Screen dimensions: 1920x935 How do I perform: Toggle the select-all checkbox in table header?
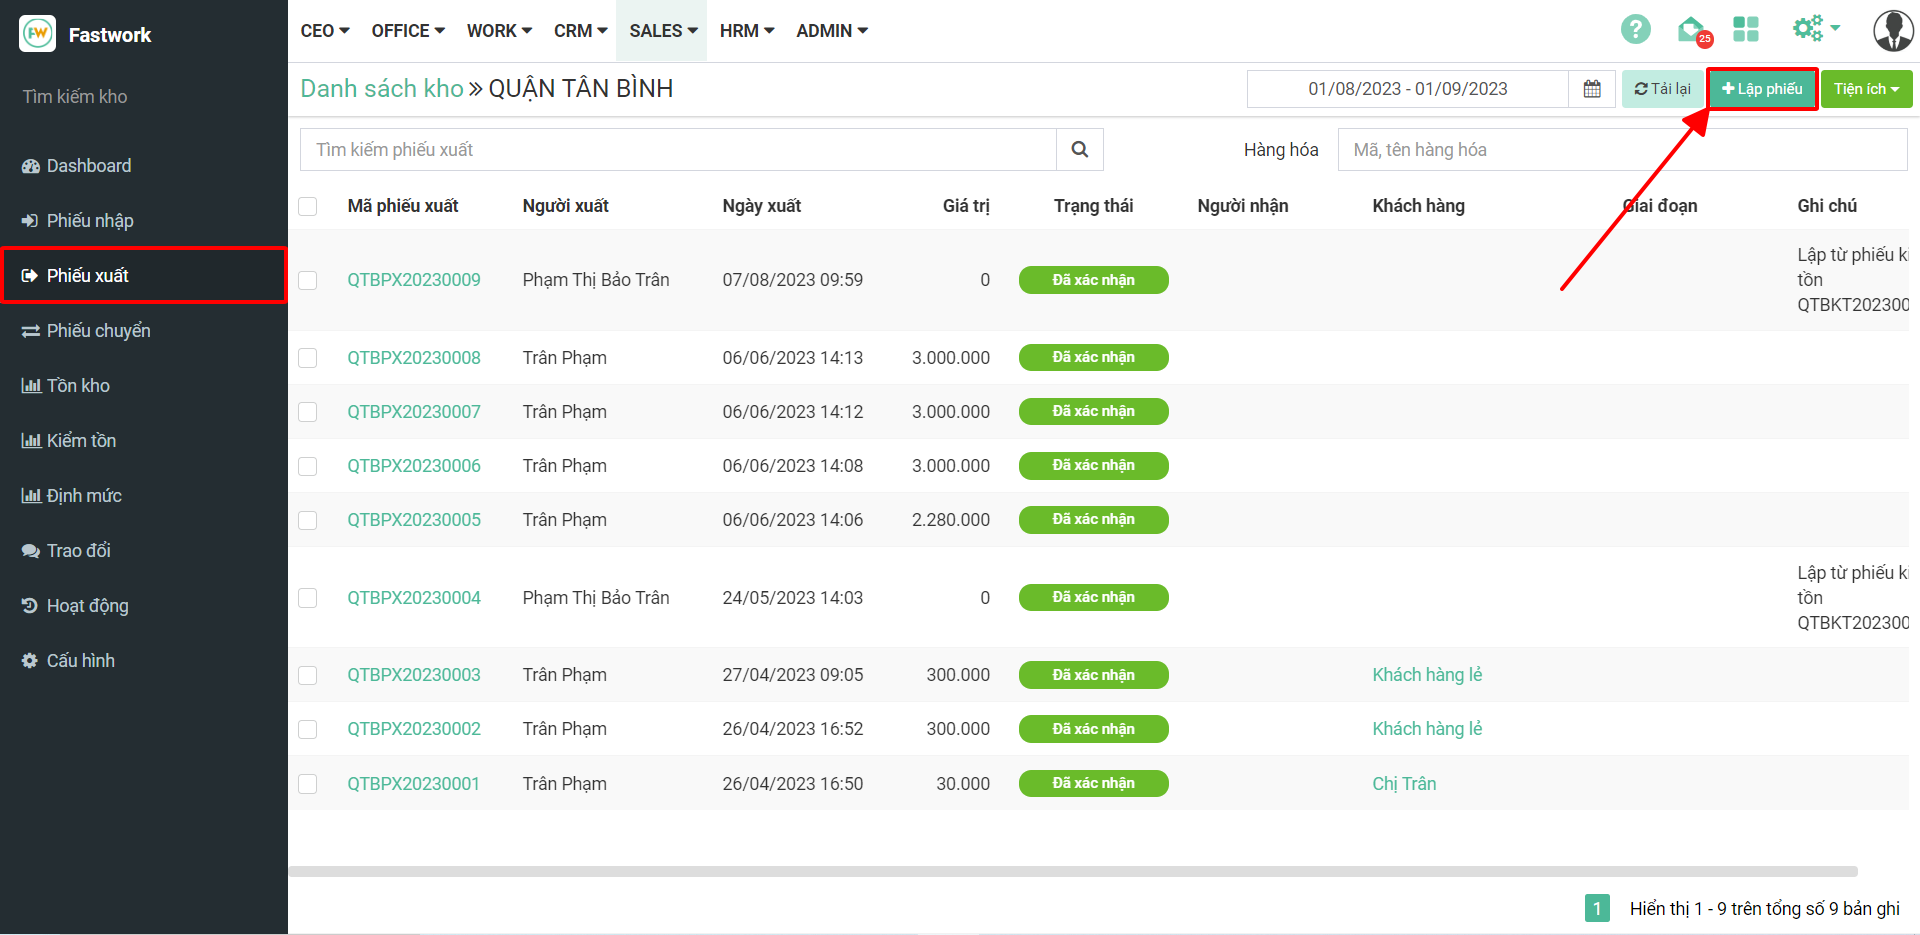(308, 207)
